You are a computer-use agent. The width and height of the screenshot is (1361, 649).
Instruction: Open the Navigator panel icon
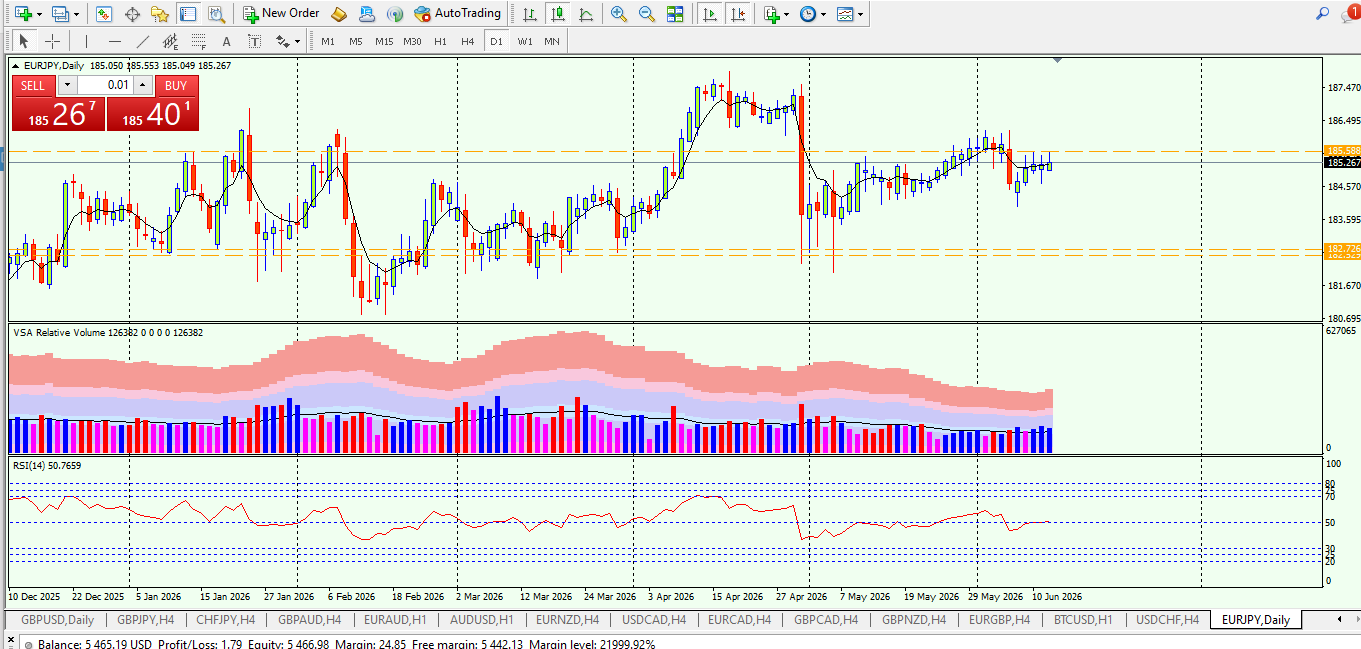click(159, 13)
